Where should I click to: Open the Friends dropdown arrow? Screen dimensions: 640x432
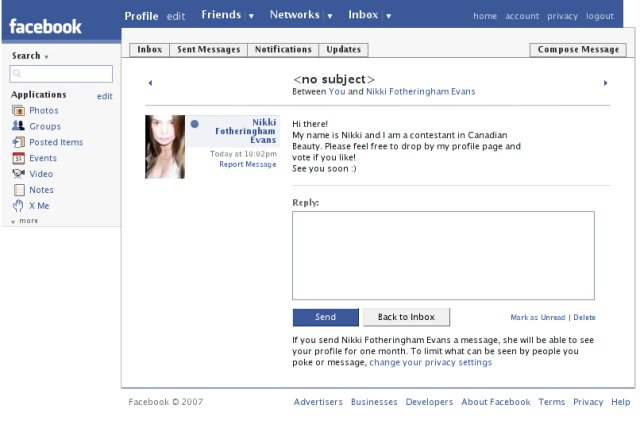coord(251,16)
